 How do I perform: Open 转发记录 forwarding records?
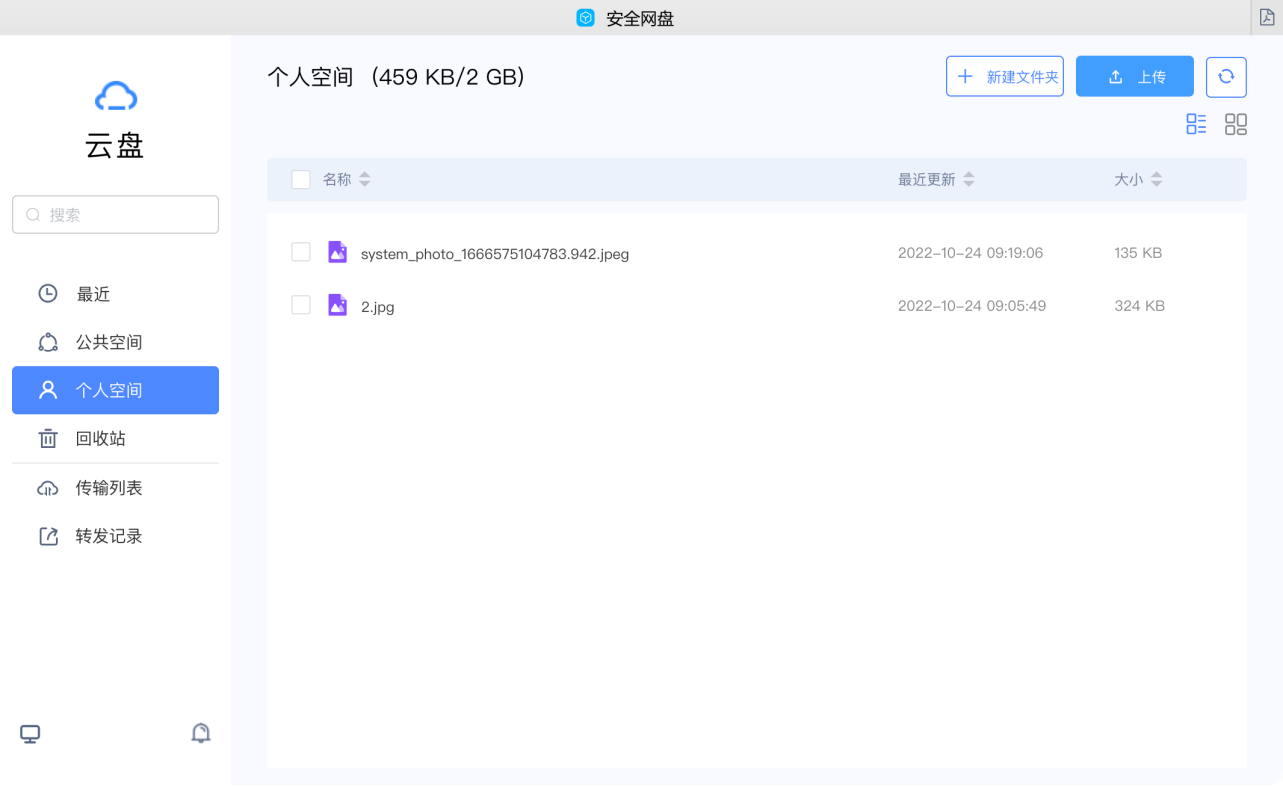[x=110, y=535]
